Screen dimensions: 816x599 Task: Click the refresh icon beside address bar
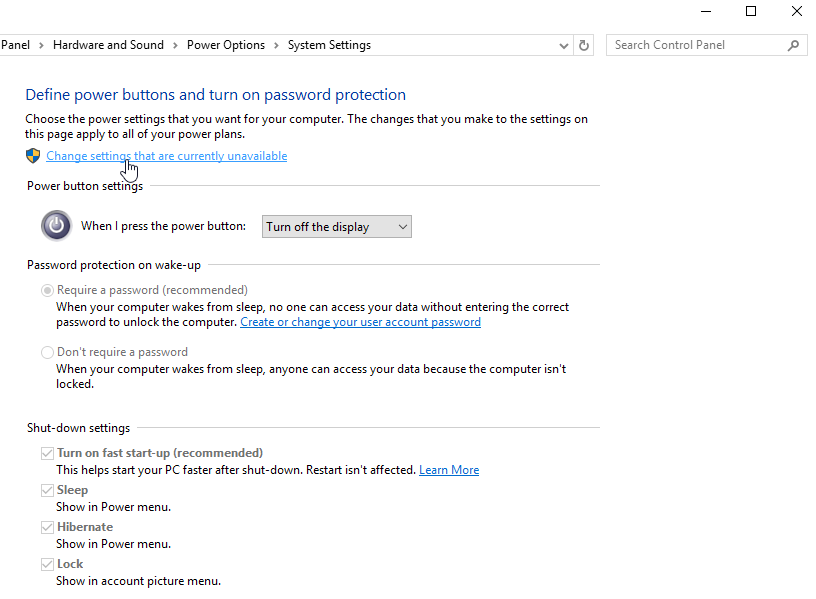585,45
